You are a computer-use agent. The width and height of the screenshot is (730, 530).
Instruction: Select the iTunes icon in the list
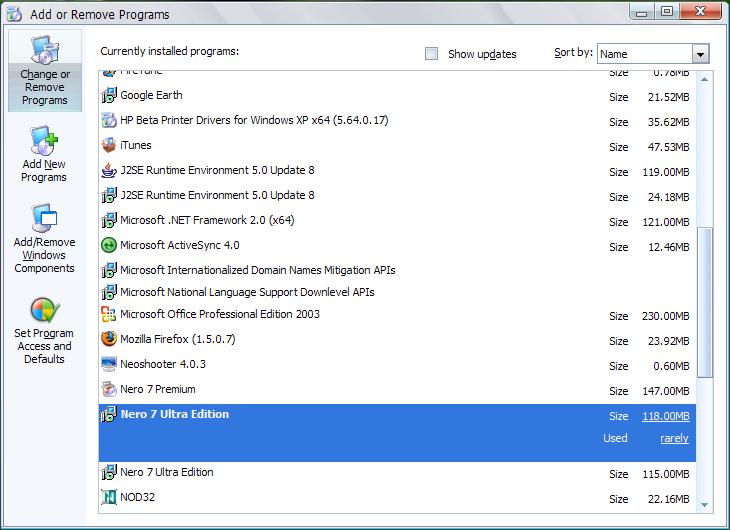pyautogui.click(x=109, y=145)
